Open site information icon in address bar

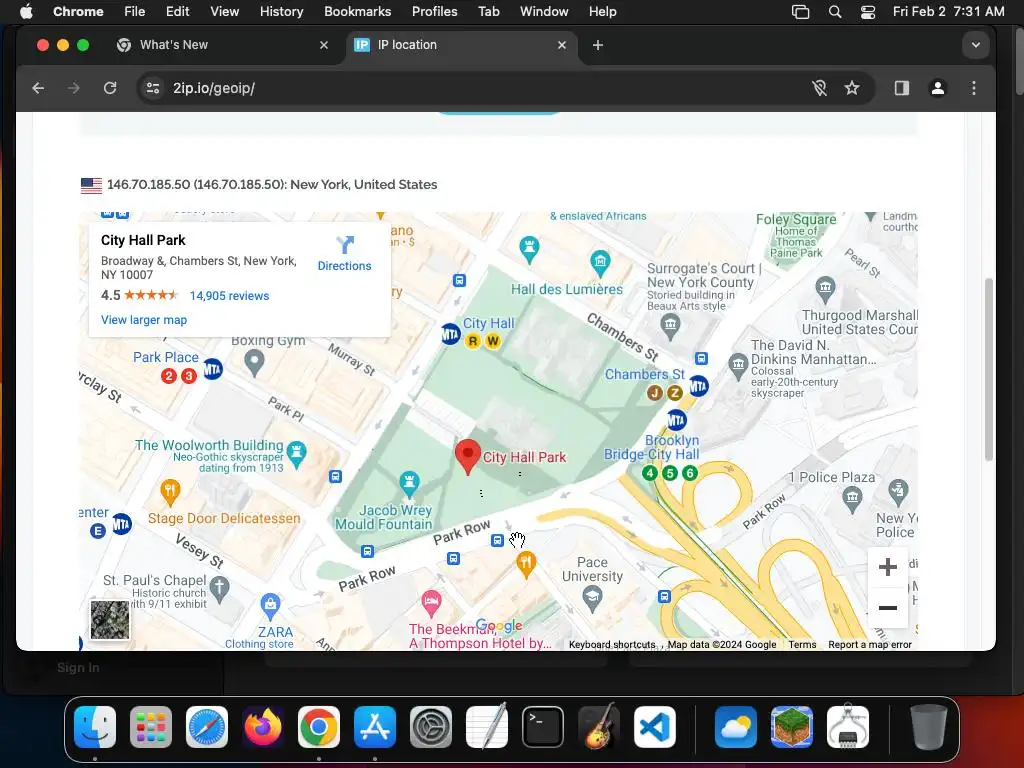153,88
